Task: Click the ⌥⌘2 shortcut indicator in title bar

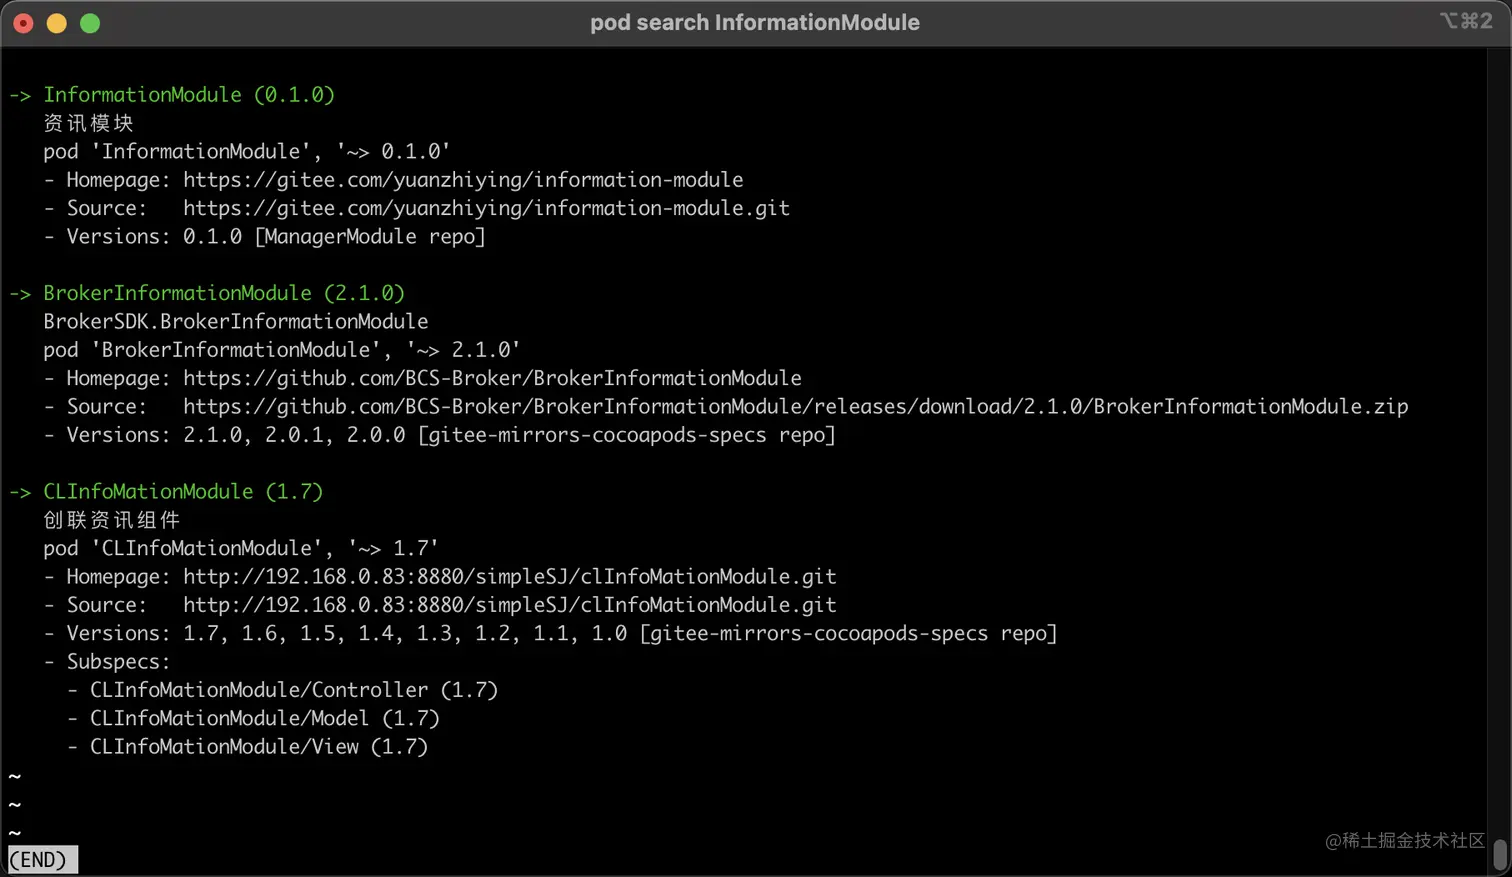Action: pos(1466,21)
